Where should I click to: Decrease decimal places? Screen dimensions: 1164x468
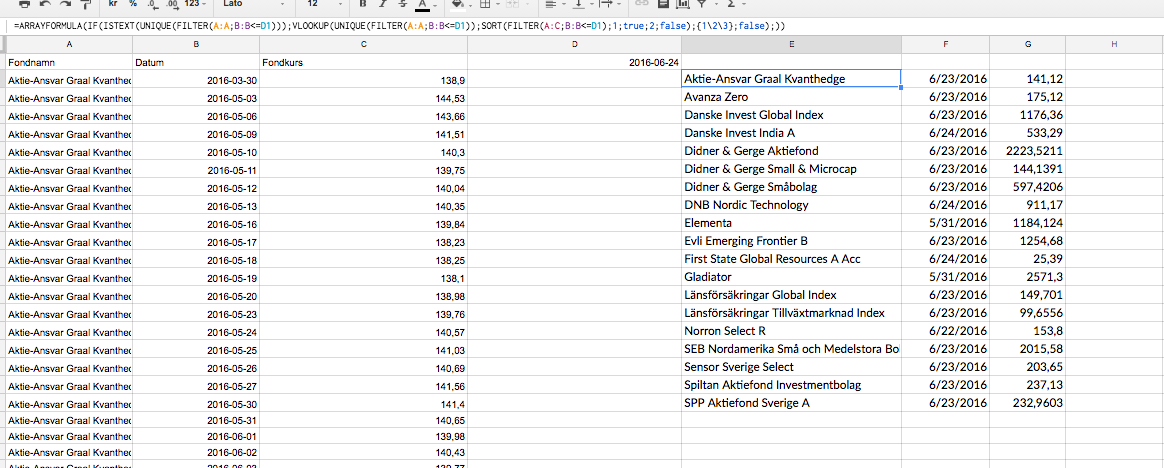point(153,4)
